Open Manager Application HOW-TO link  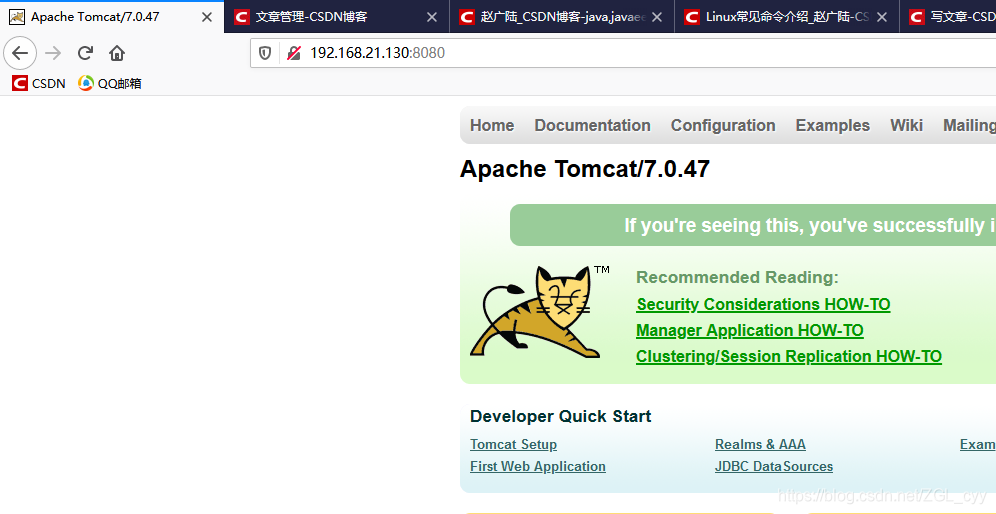[x=750, y=330]
